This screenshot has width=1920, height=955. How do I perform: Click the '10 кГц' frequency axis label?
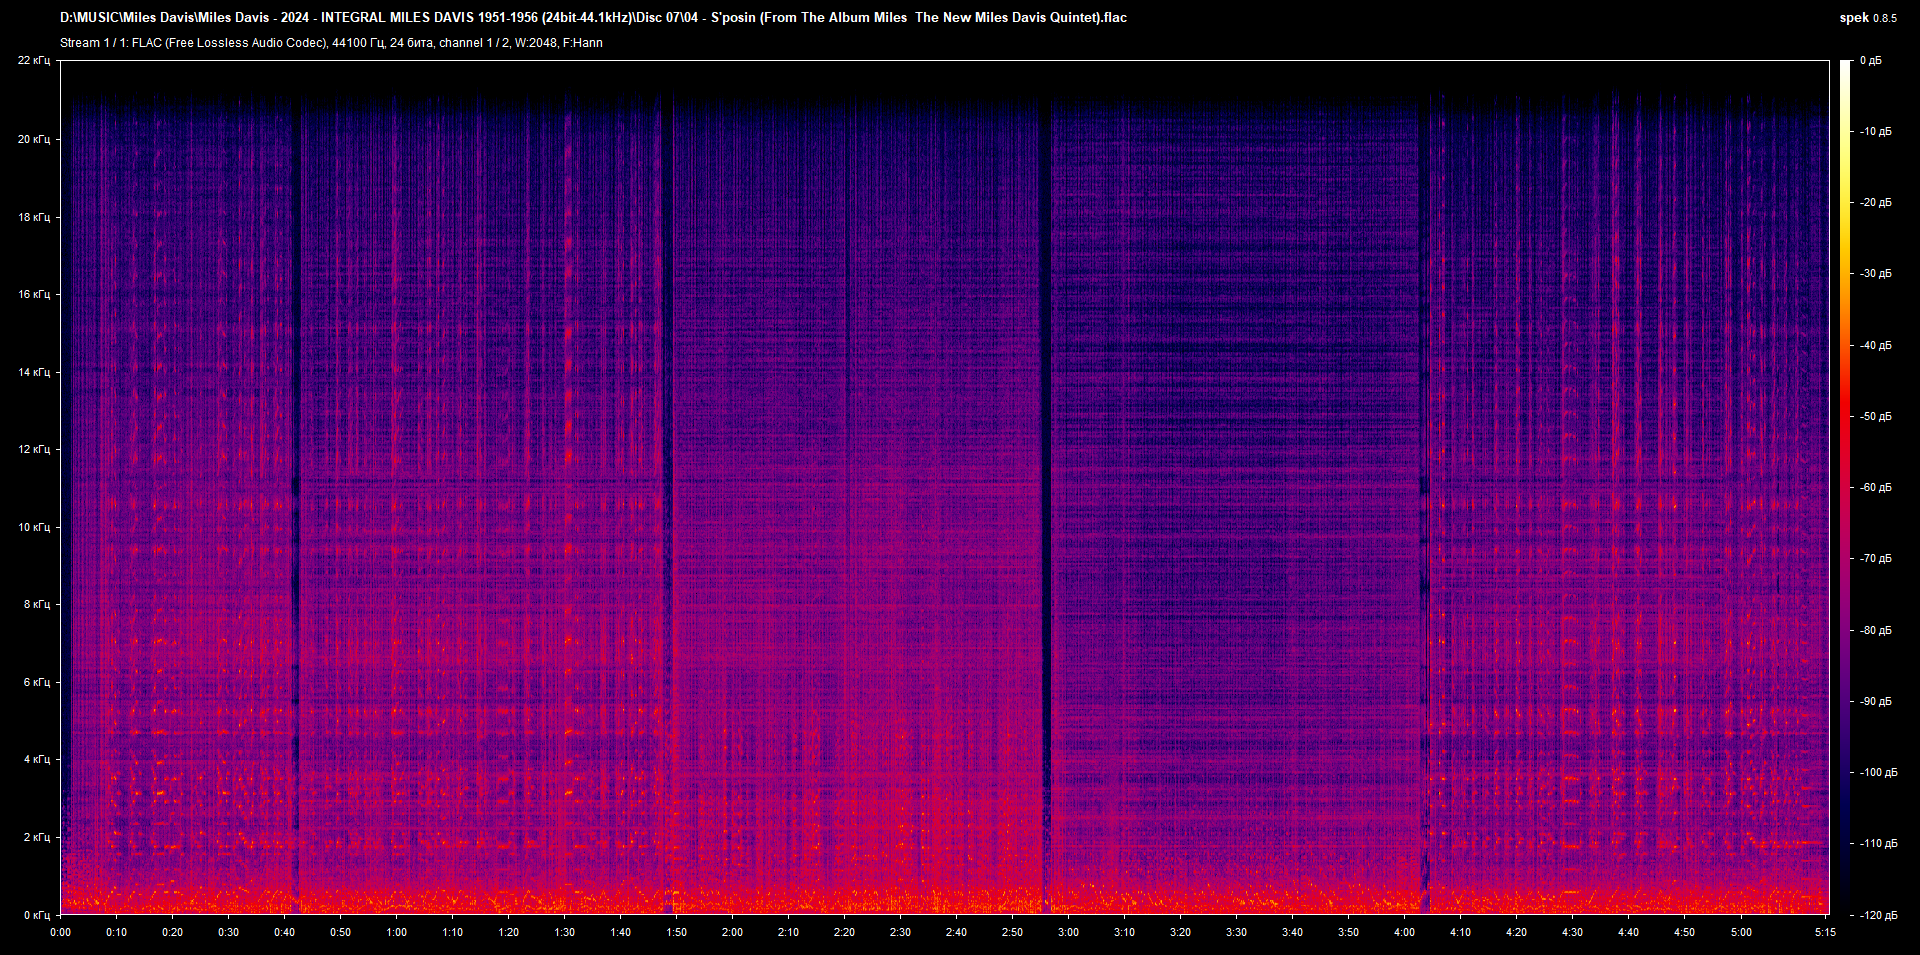(34, 527)
